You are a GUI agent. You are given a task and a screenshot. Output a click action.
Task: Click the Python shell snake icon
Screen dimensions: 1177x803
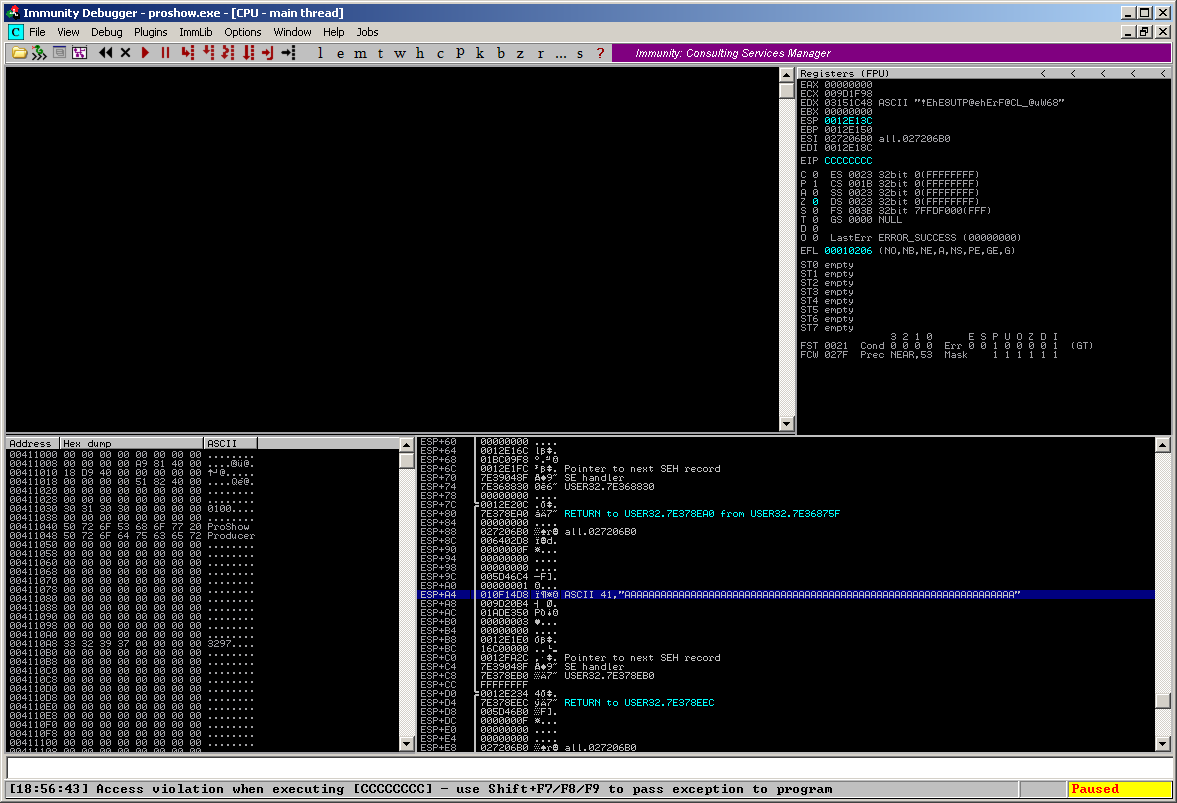[38, 53]
